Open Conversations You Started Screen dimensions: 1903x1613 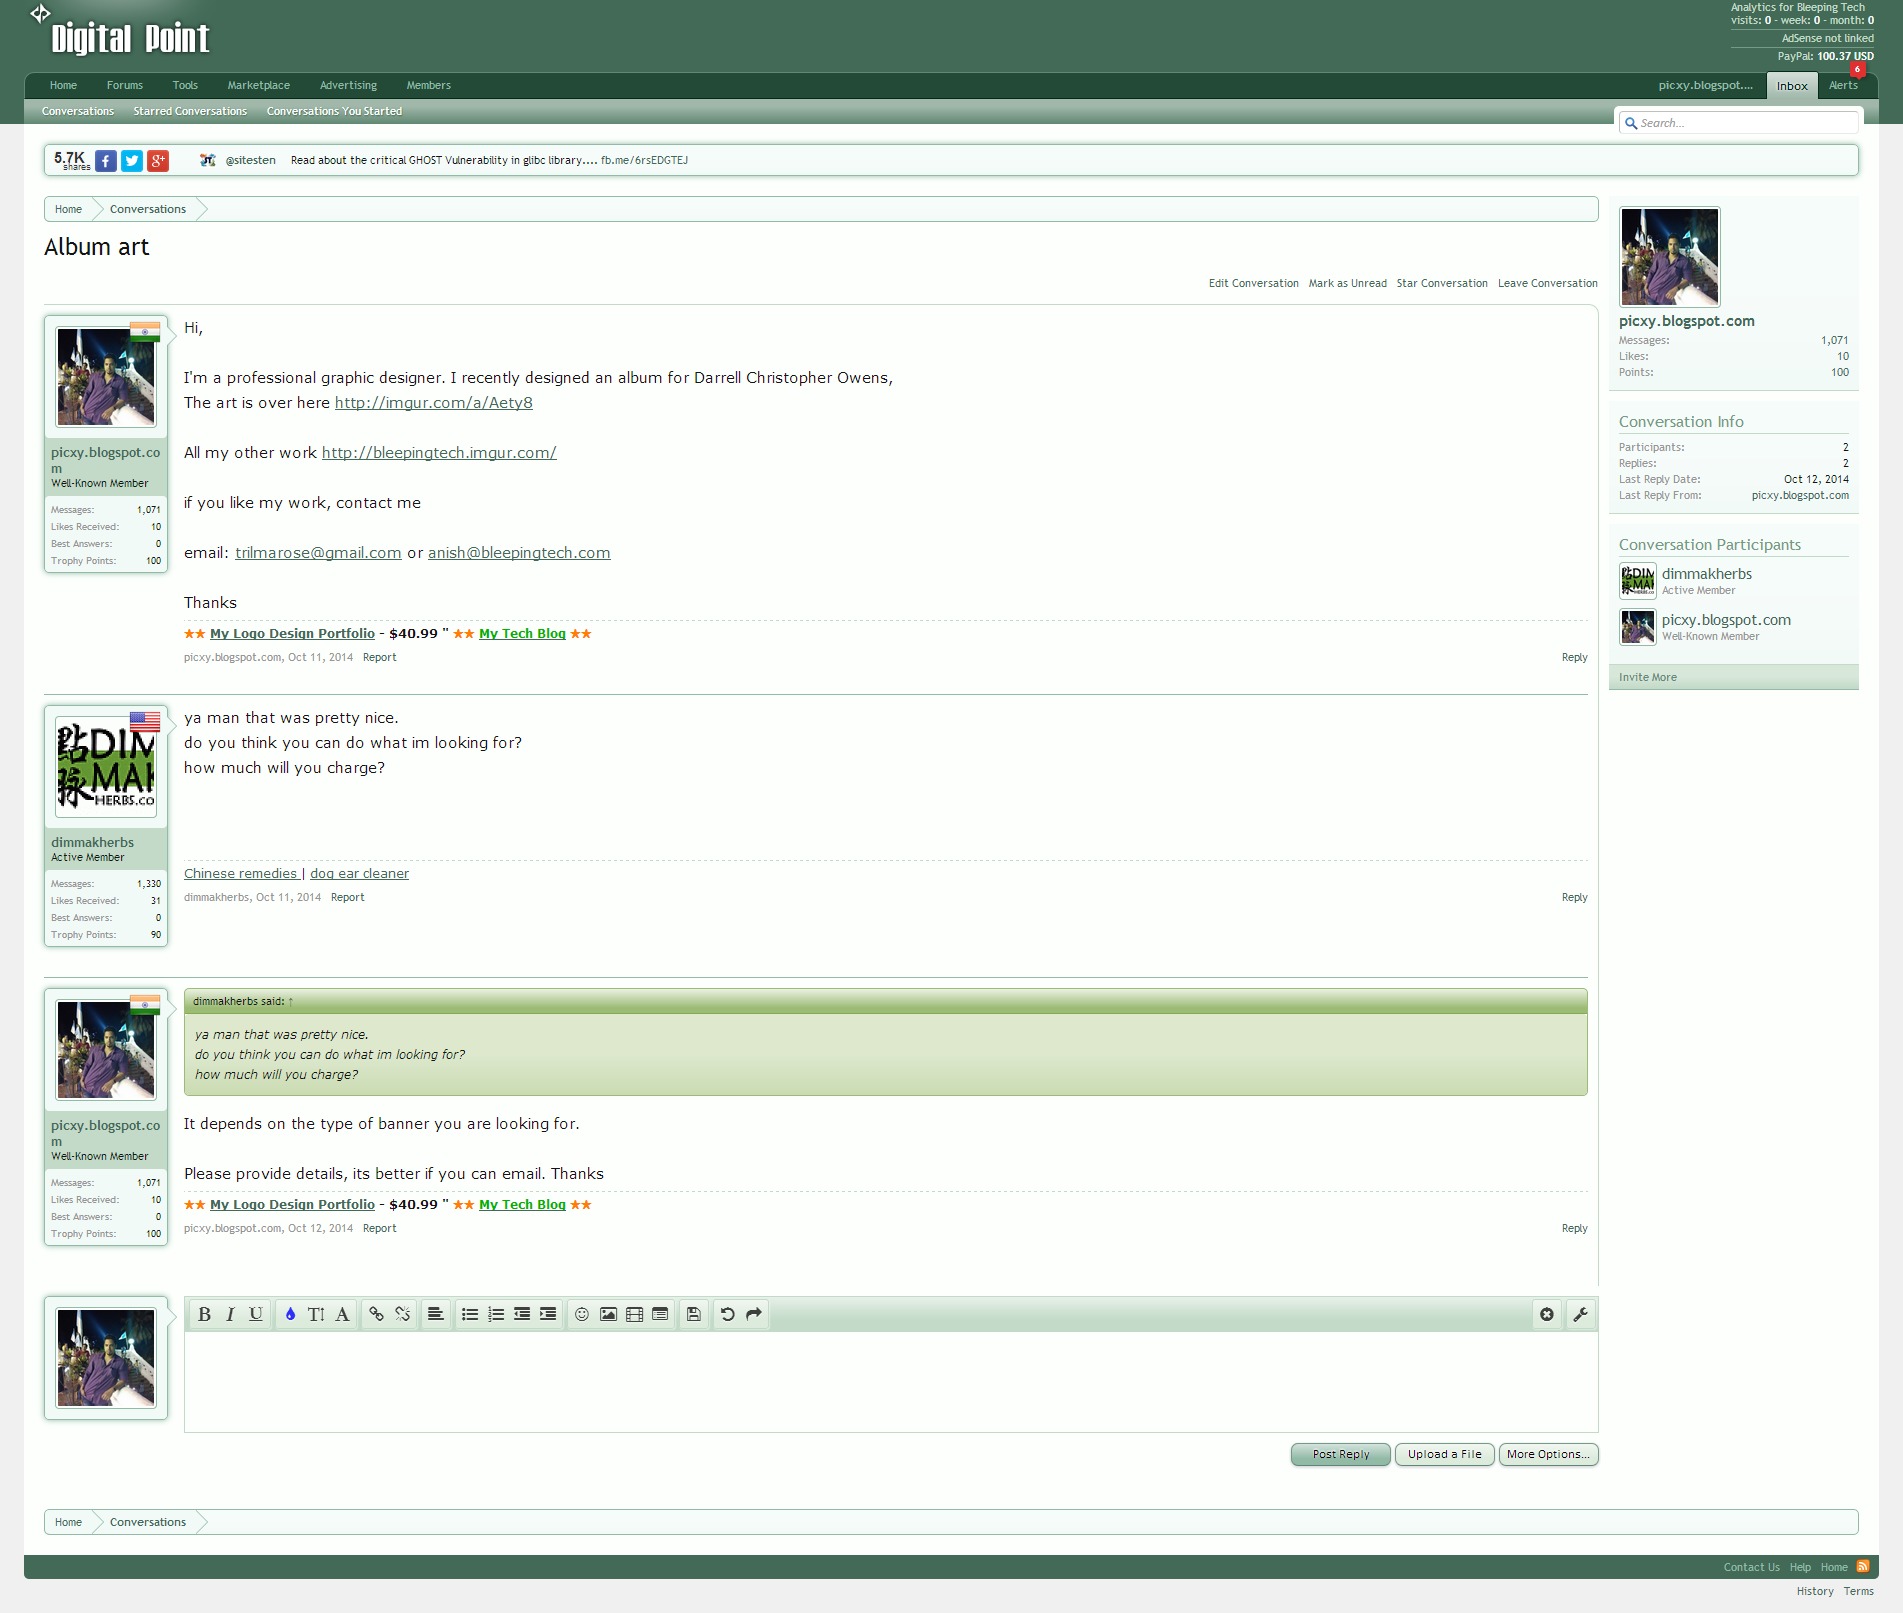coord(334,111)
